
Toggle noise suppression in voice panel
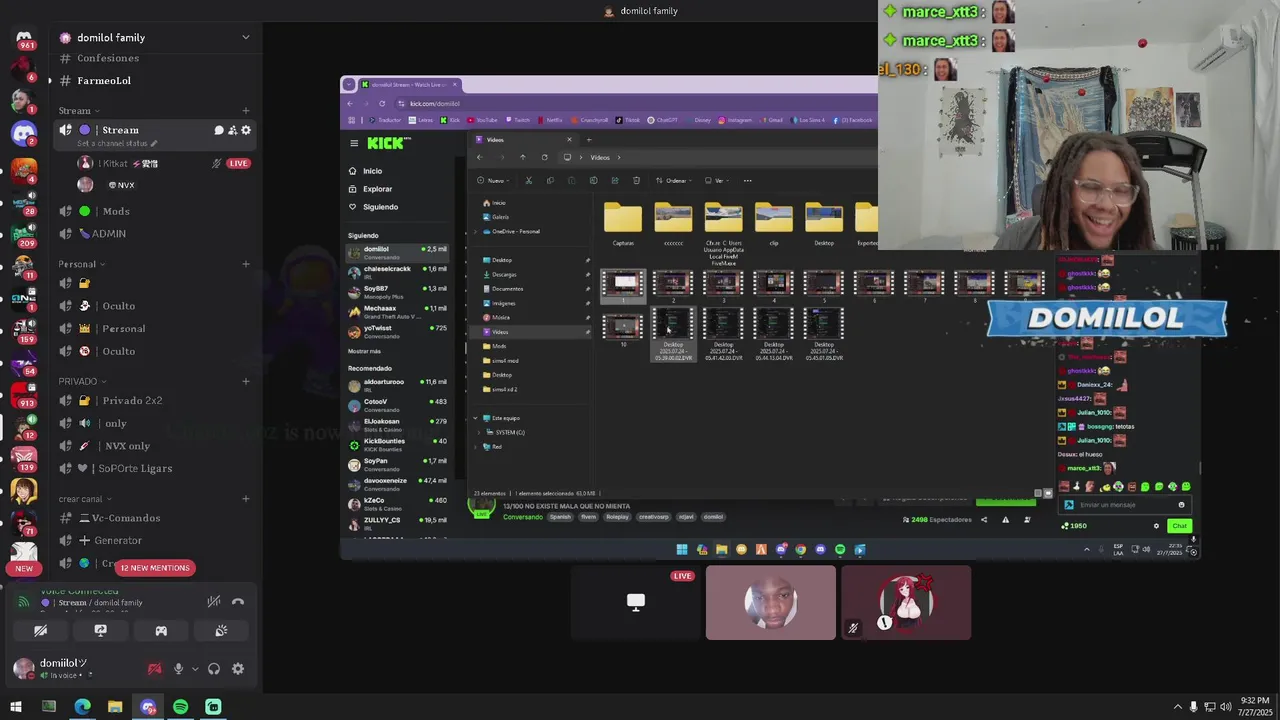pos(214,602)
